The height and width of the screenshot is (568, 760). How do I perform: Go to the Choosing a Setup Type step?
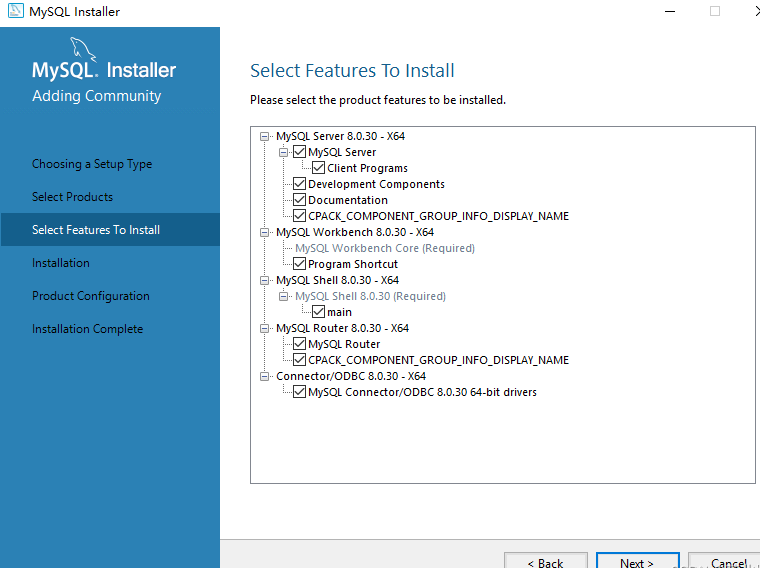coord(92,164)
